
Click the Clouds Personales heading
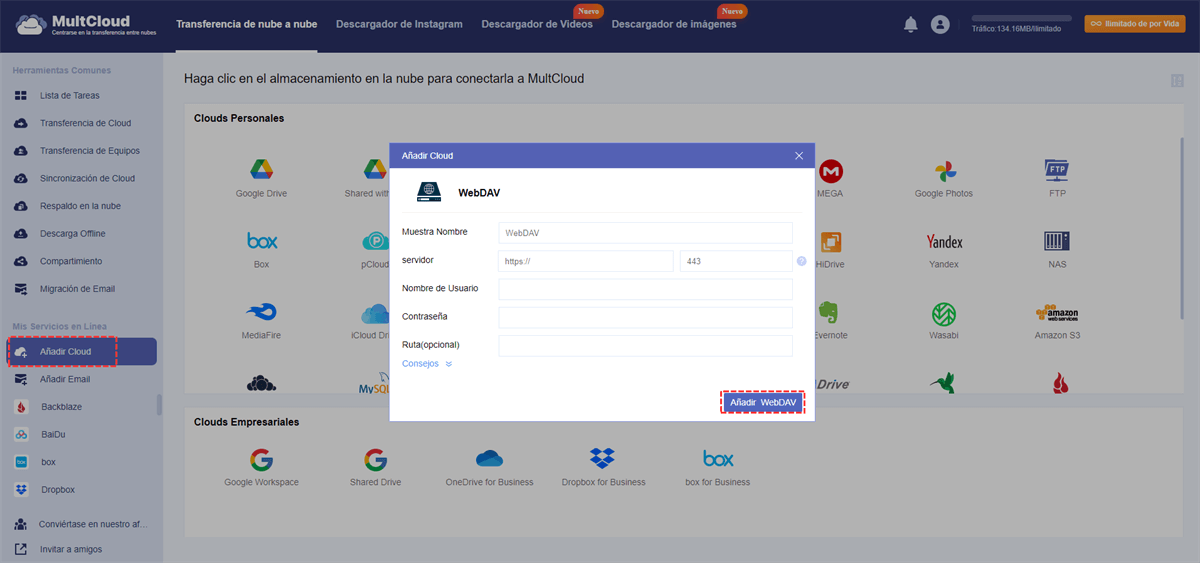[x=239, y=118]
